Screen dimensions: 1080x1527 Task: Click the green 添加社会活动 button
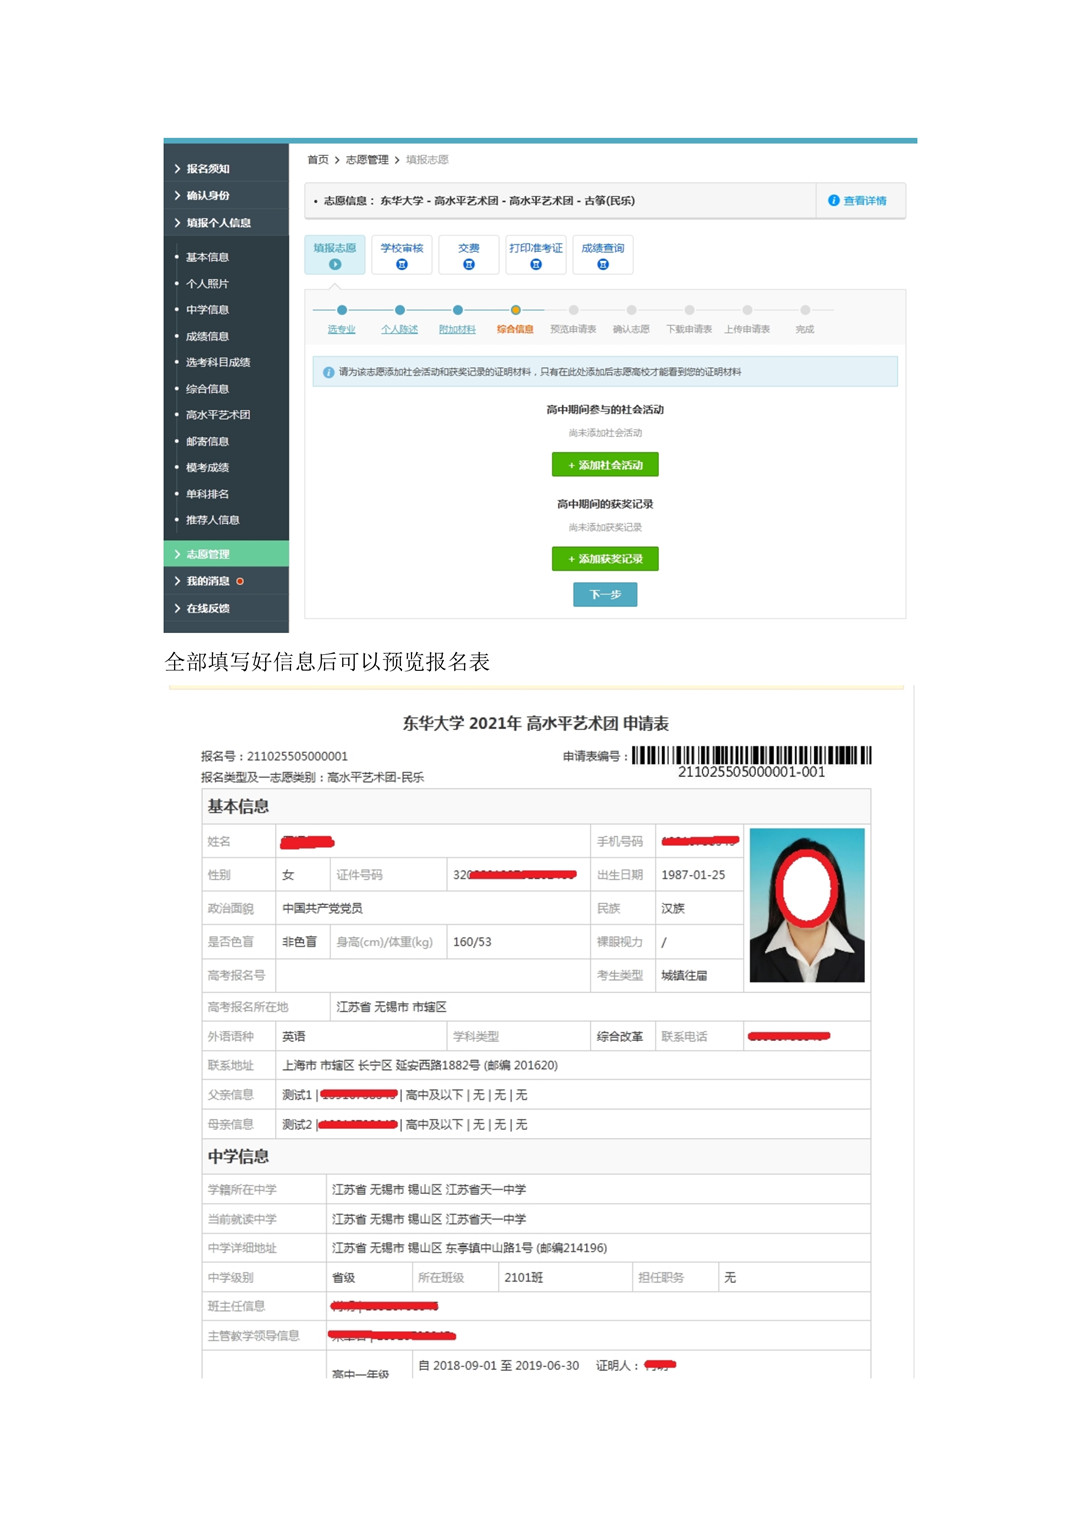click(605, 465)
